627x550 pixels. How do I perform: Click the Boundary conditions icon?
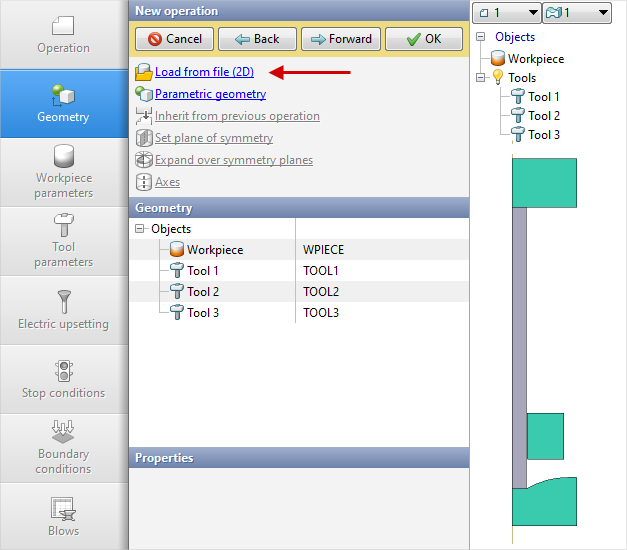click(64, 431)
